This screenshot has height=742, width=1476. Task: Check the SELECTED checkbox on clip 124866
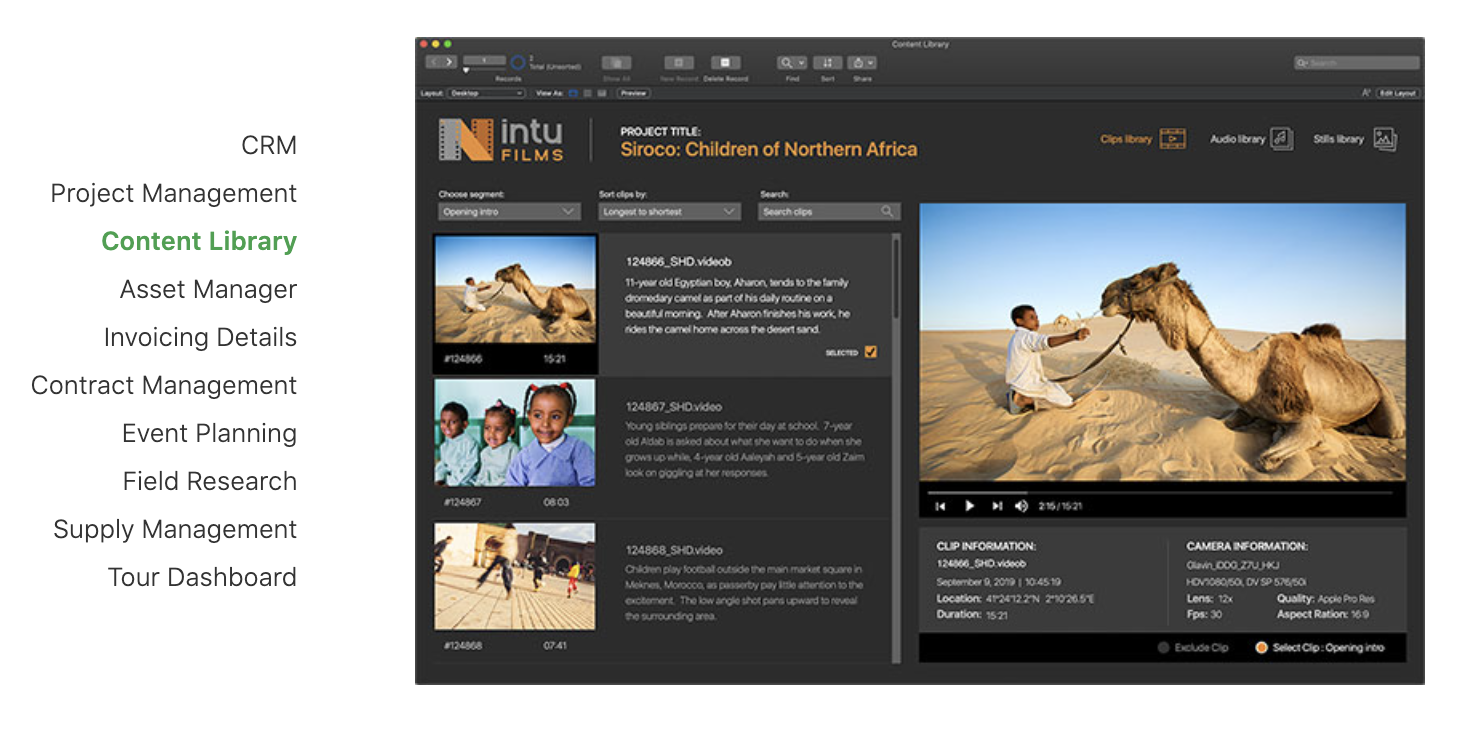871,352
